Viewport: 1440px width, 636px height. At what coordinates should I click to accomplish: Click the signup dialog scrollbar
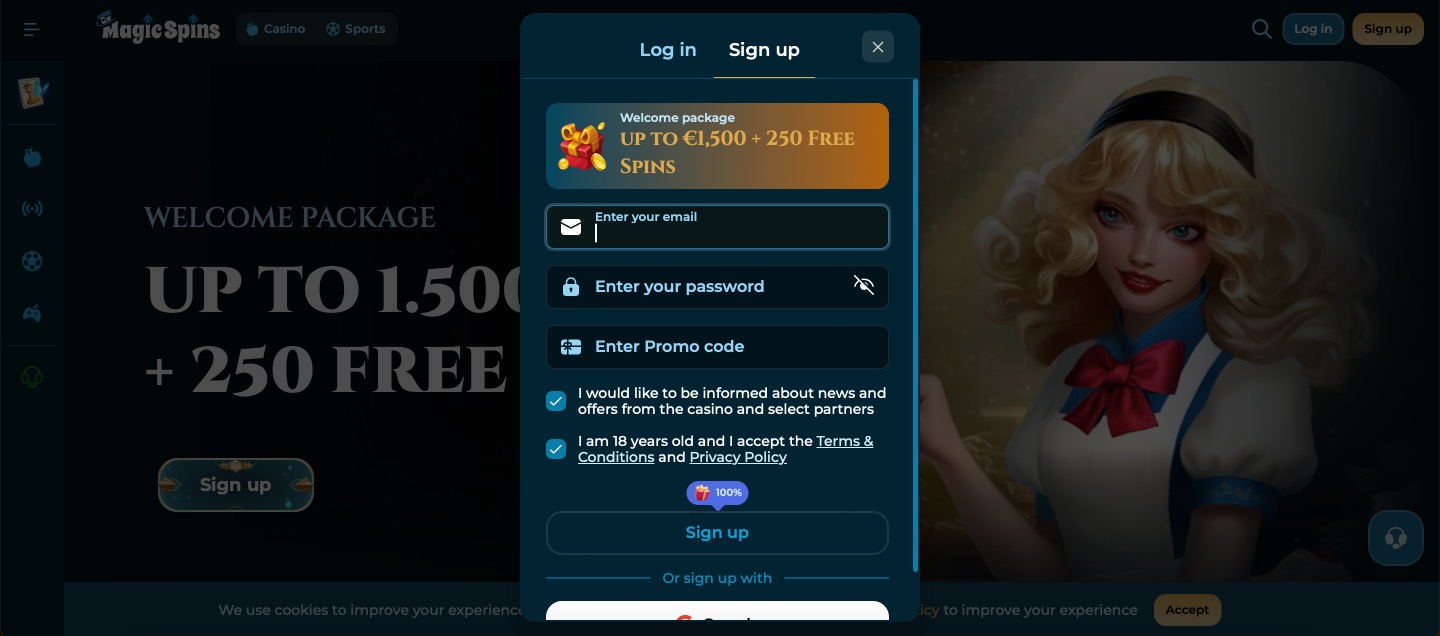(x=915, y=325)
